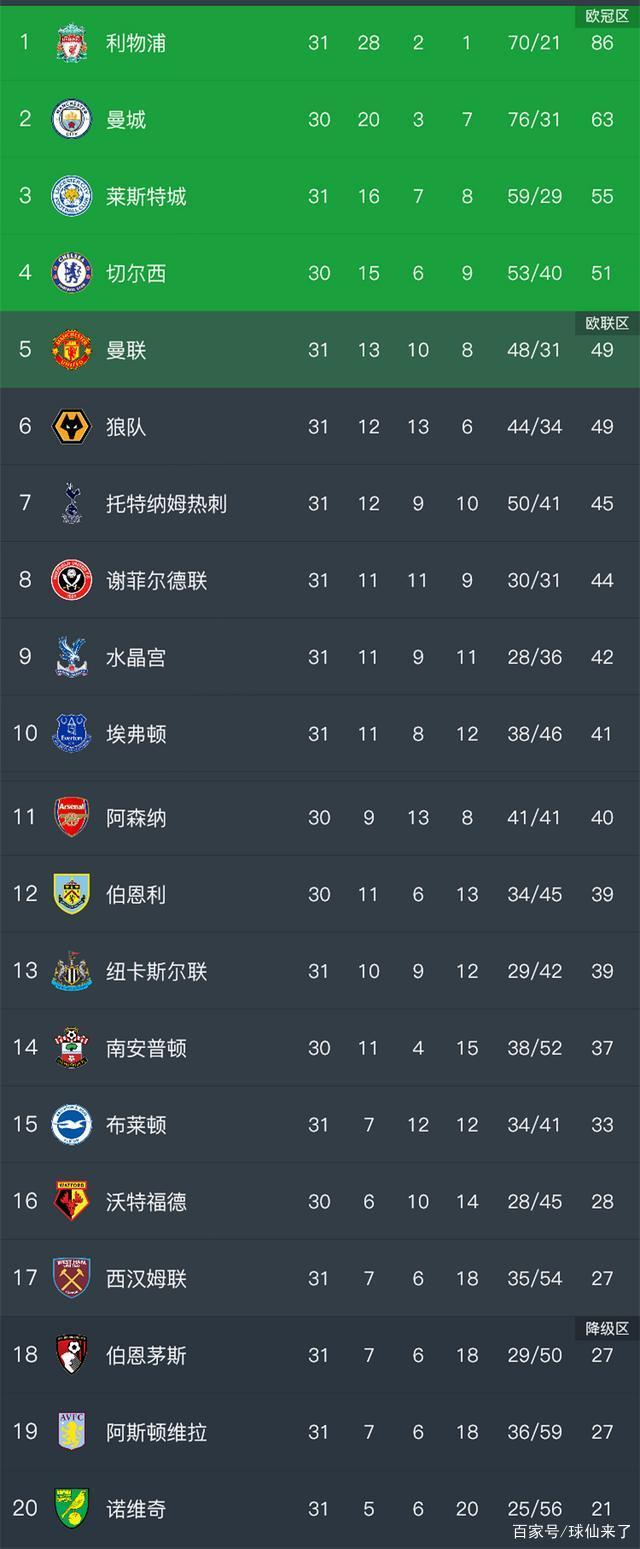The height and width of the screenshot is (1549, 640).
Task: Select the Wolves wolf-head logo
Action: click(x=72, y=427)
